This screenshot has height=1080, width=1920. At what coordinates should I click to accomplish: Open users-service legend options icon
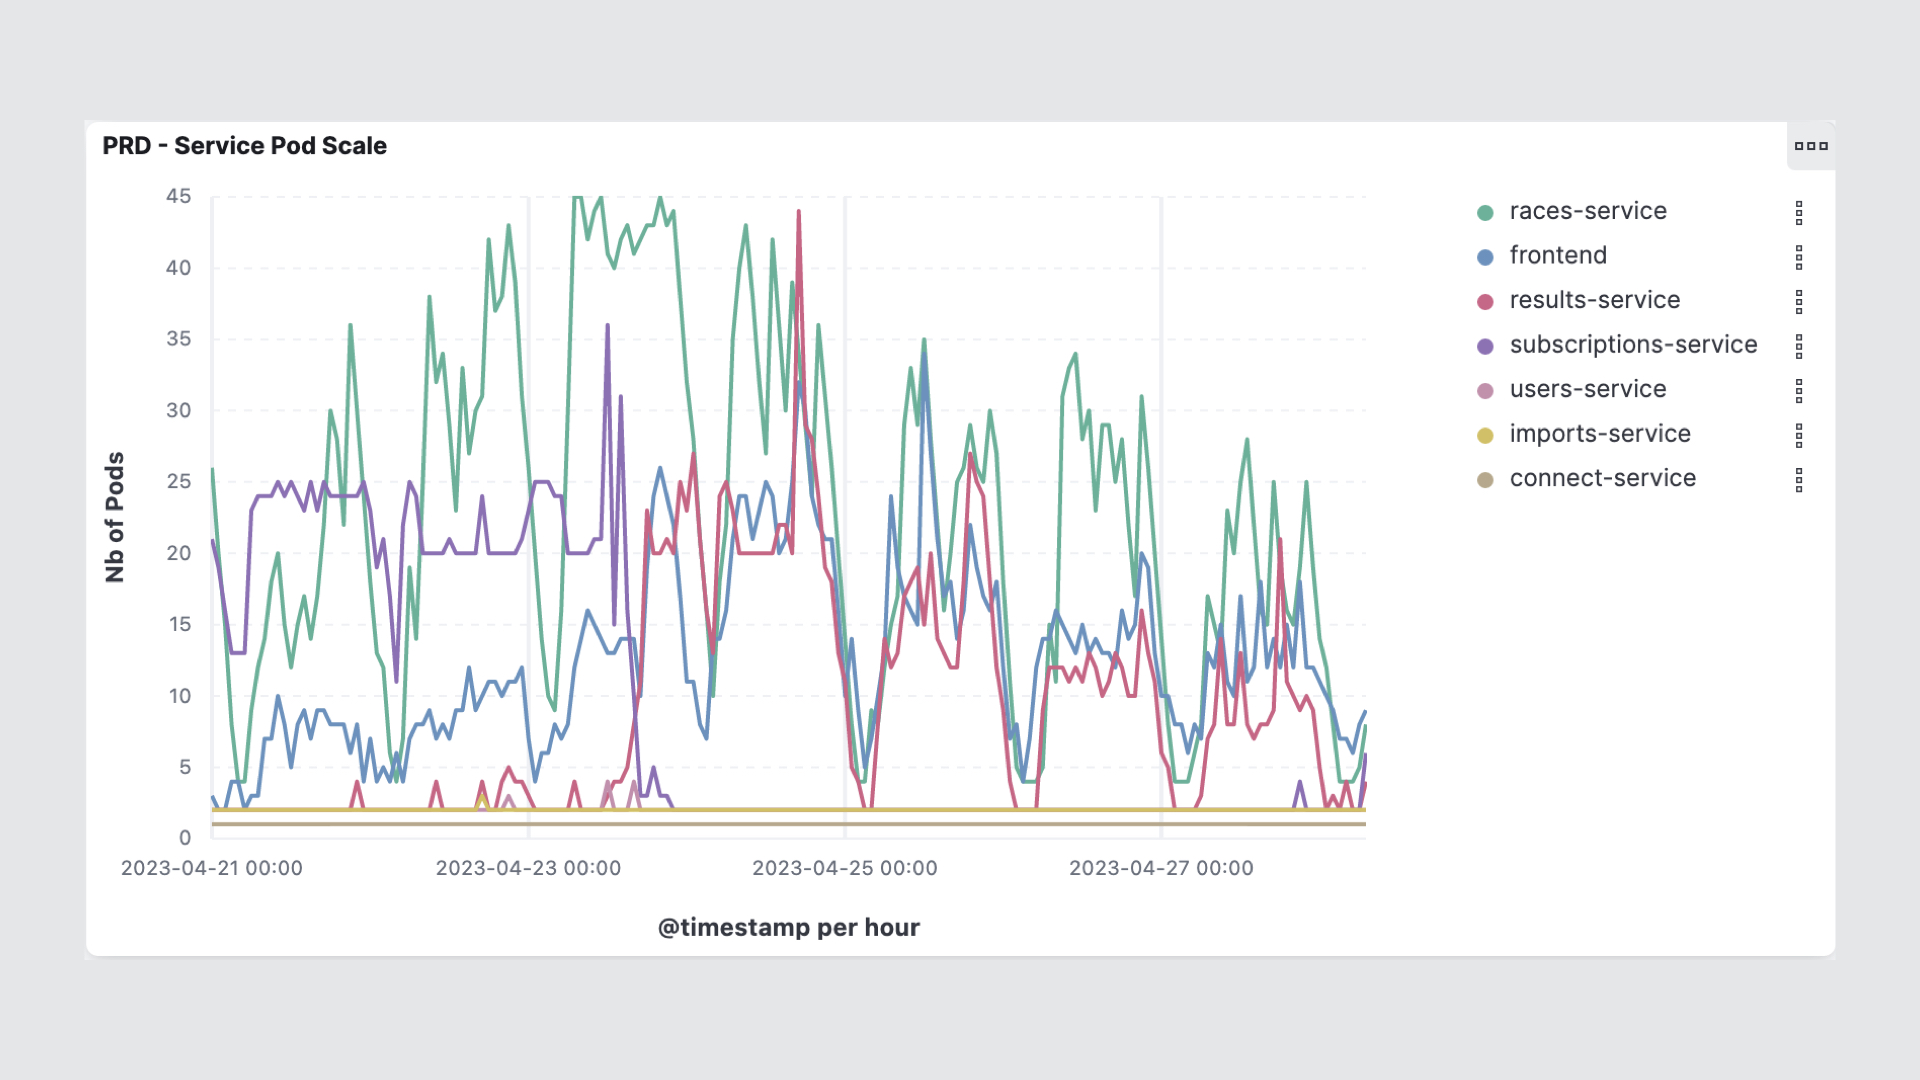click(x=1799, y=390)
